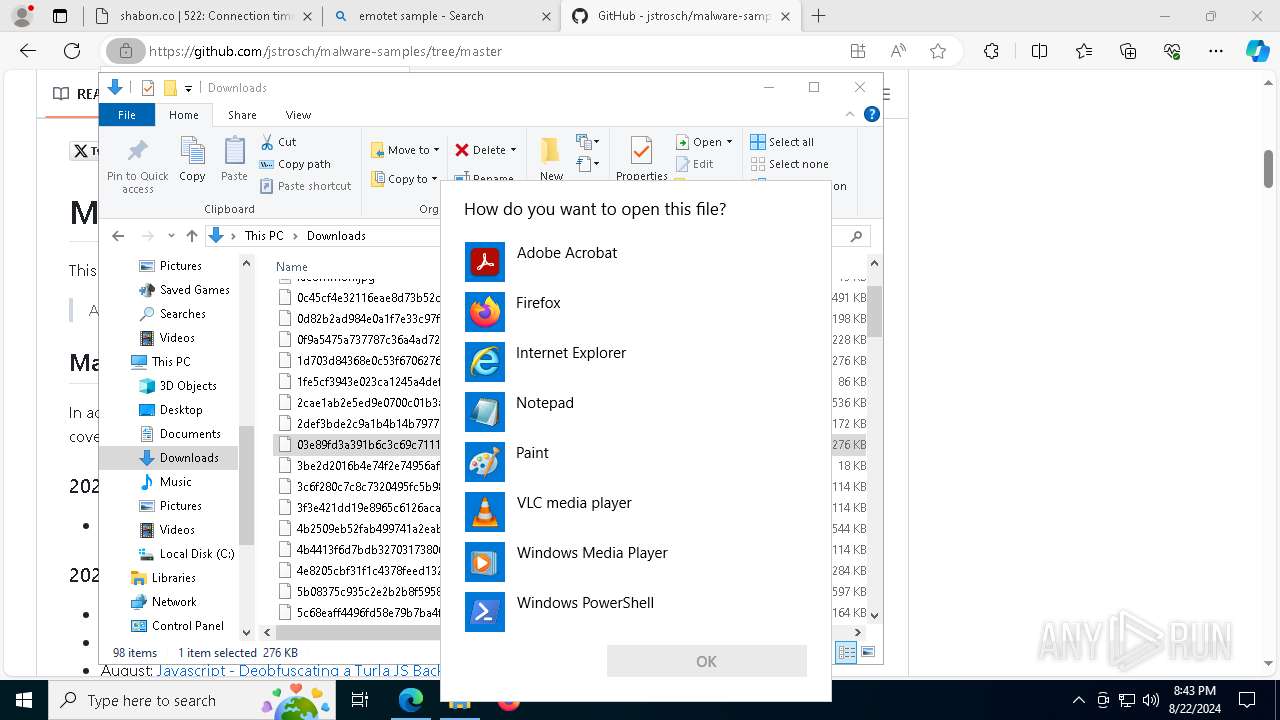This screenshot has height=720, width=1280.
Task: Click Downloads in the address breadcrumb
Action: 336,236
